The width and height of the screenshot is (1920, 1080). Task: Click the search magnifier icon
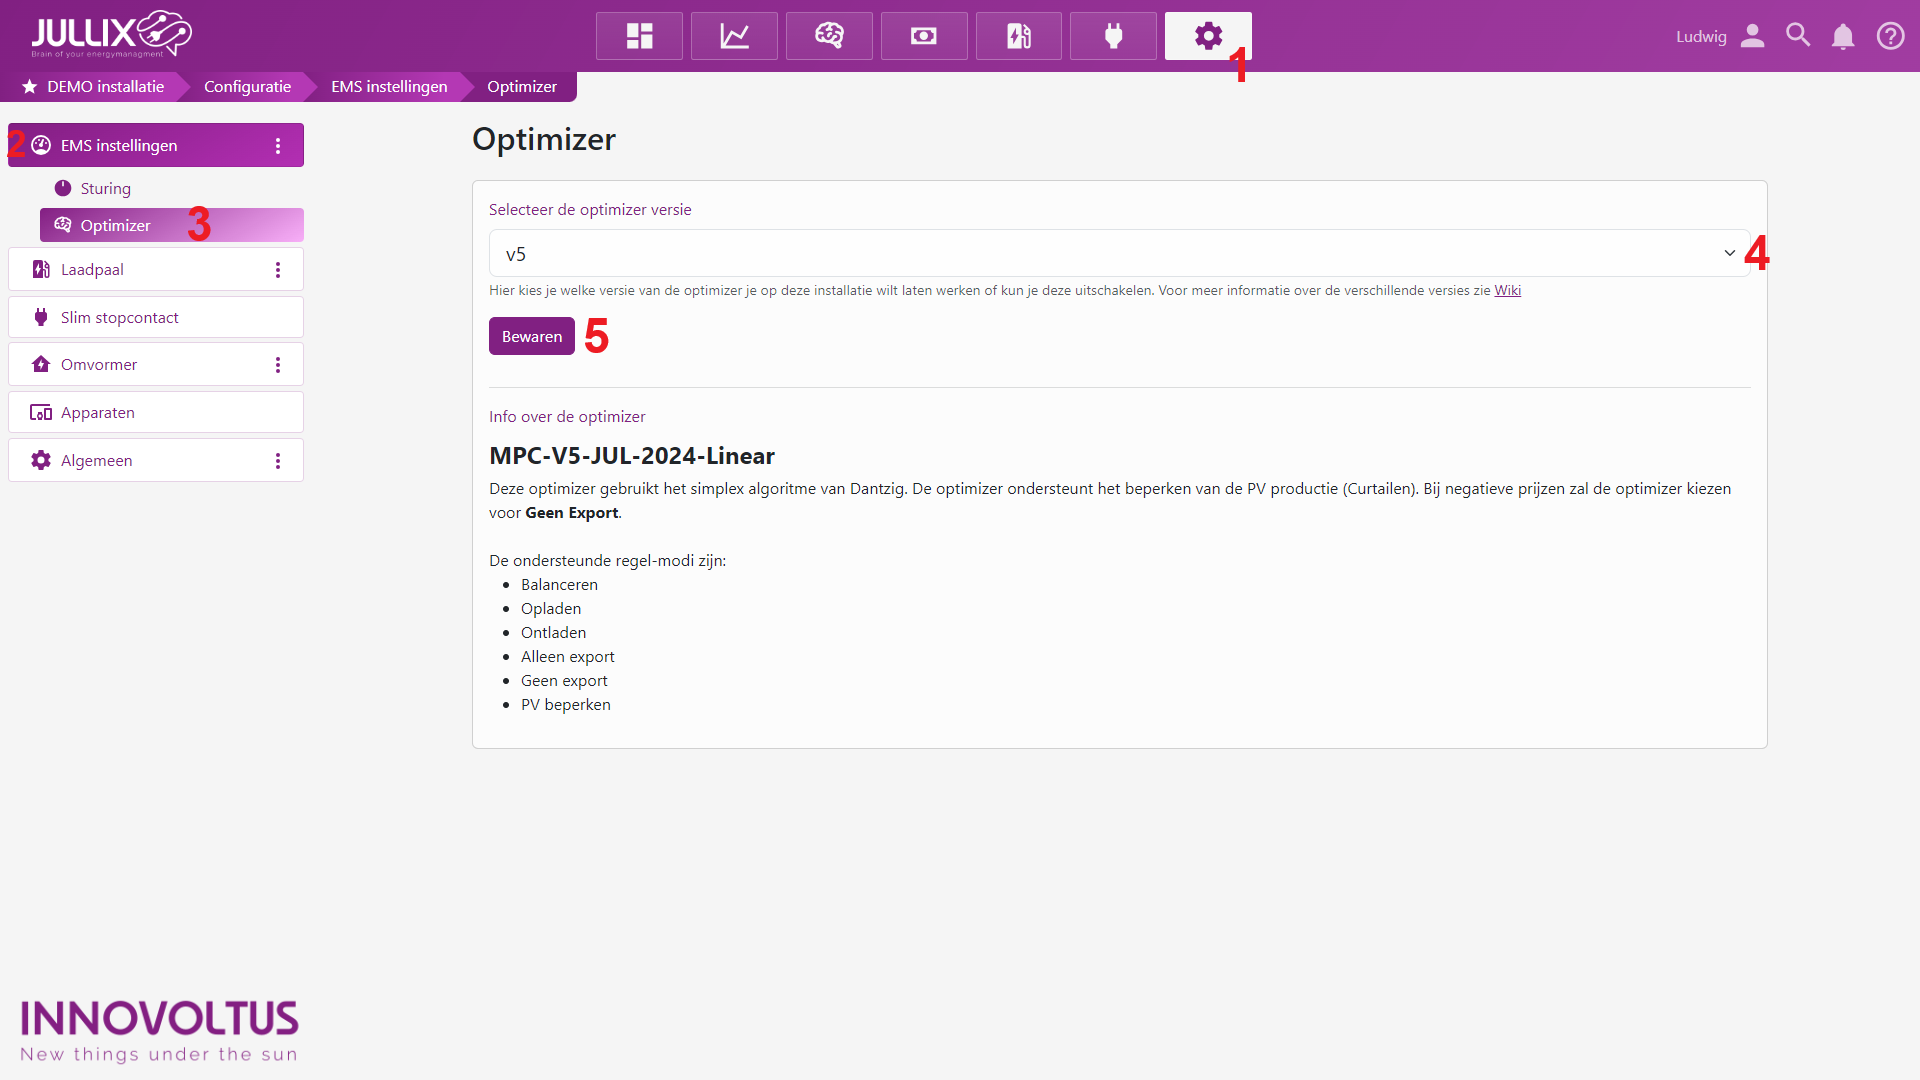coord(1798,36)
